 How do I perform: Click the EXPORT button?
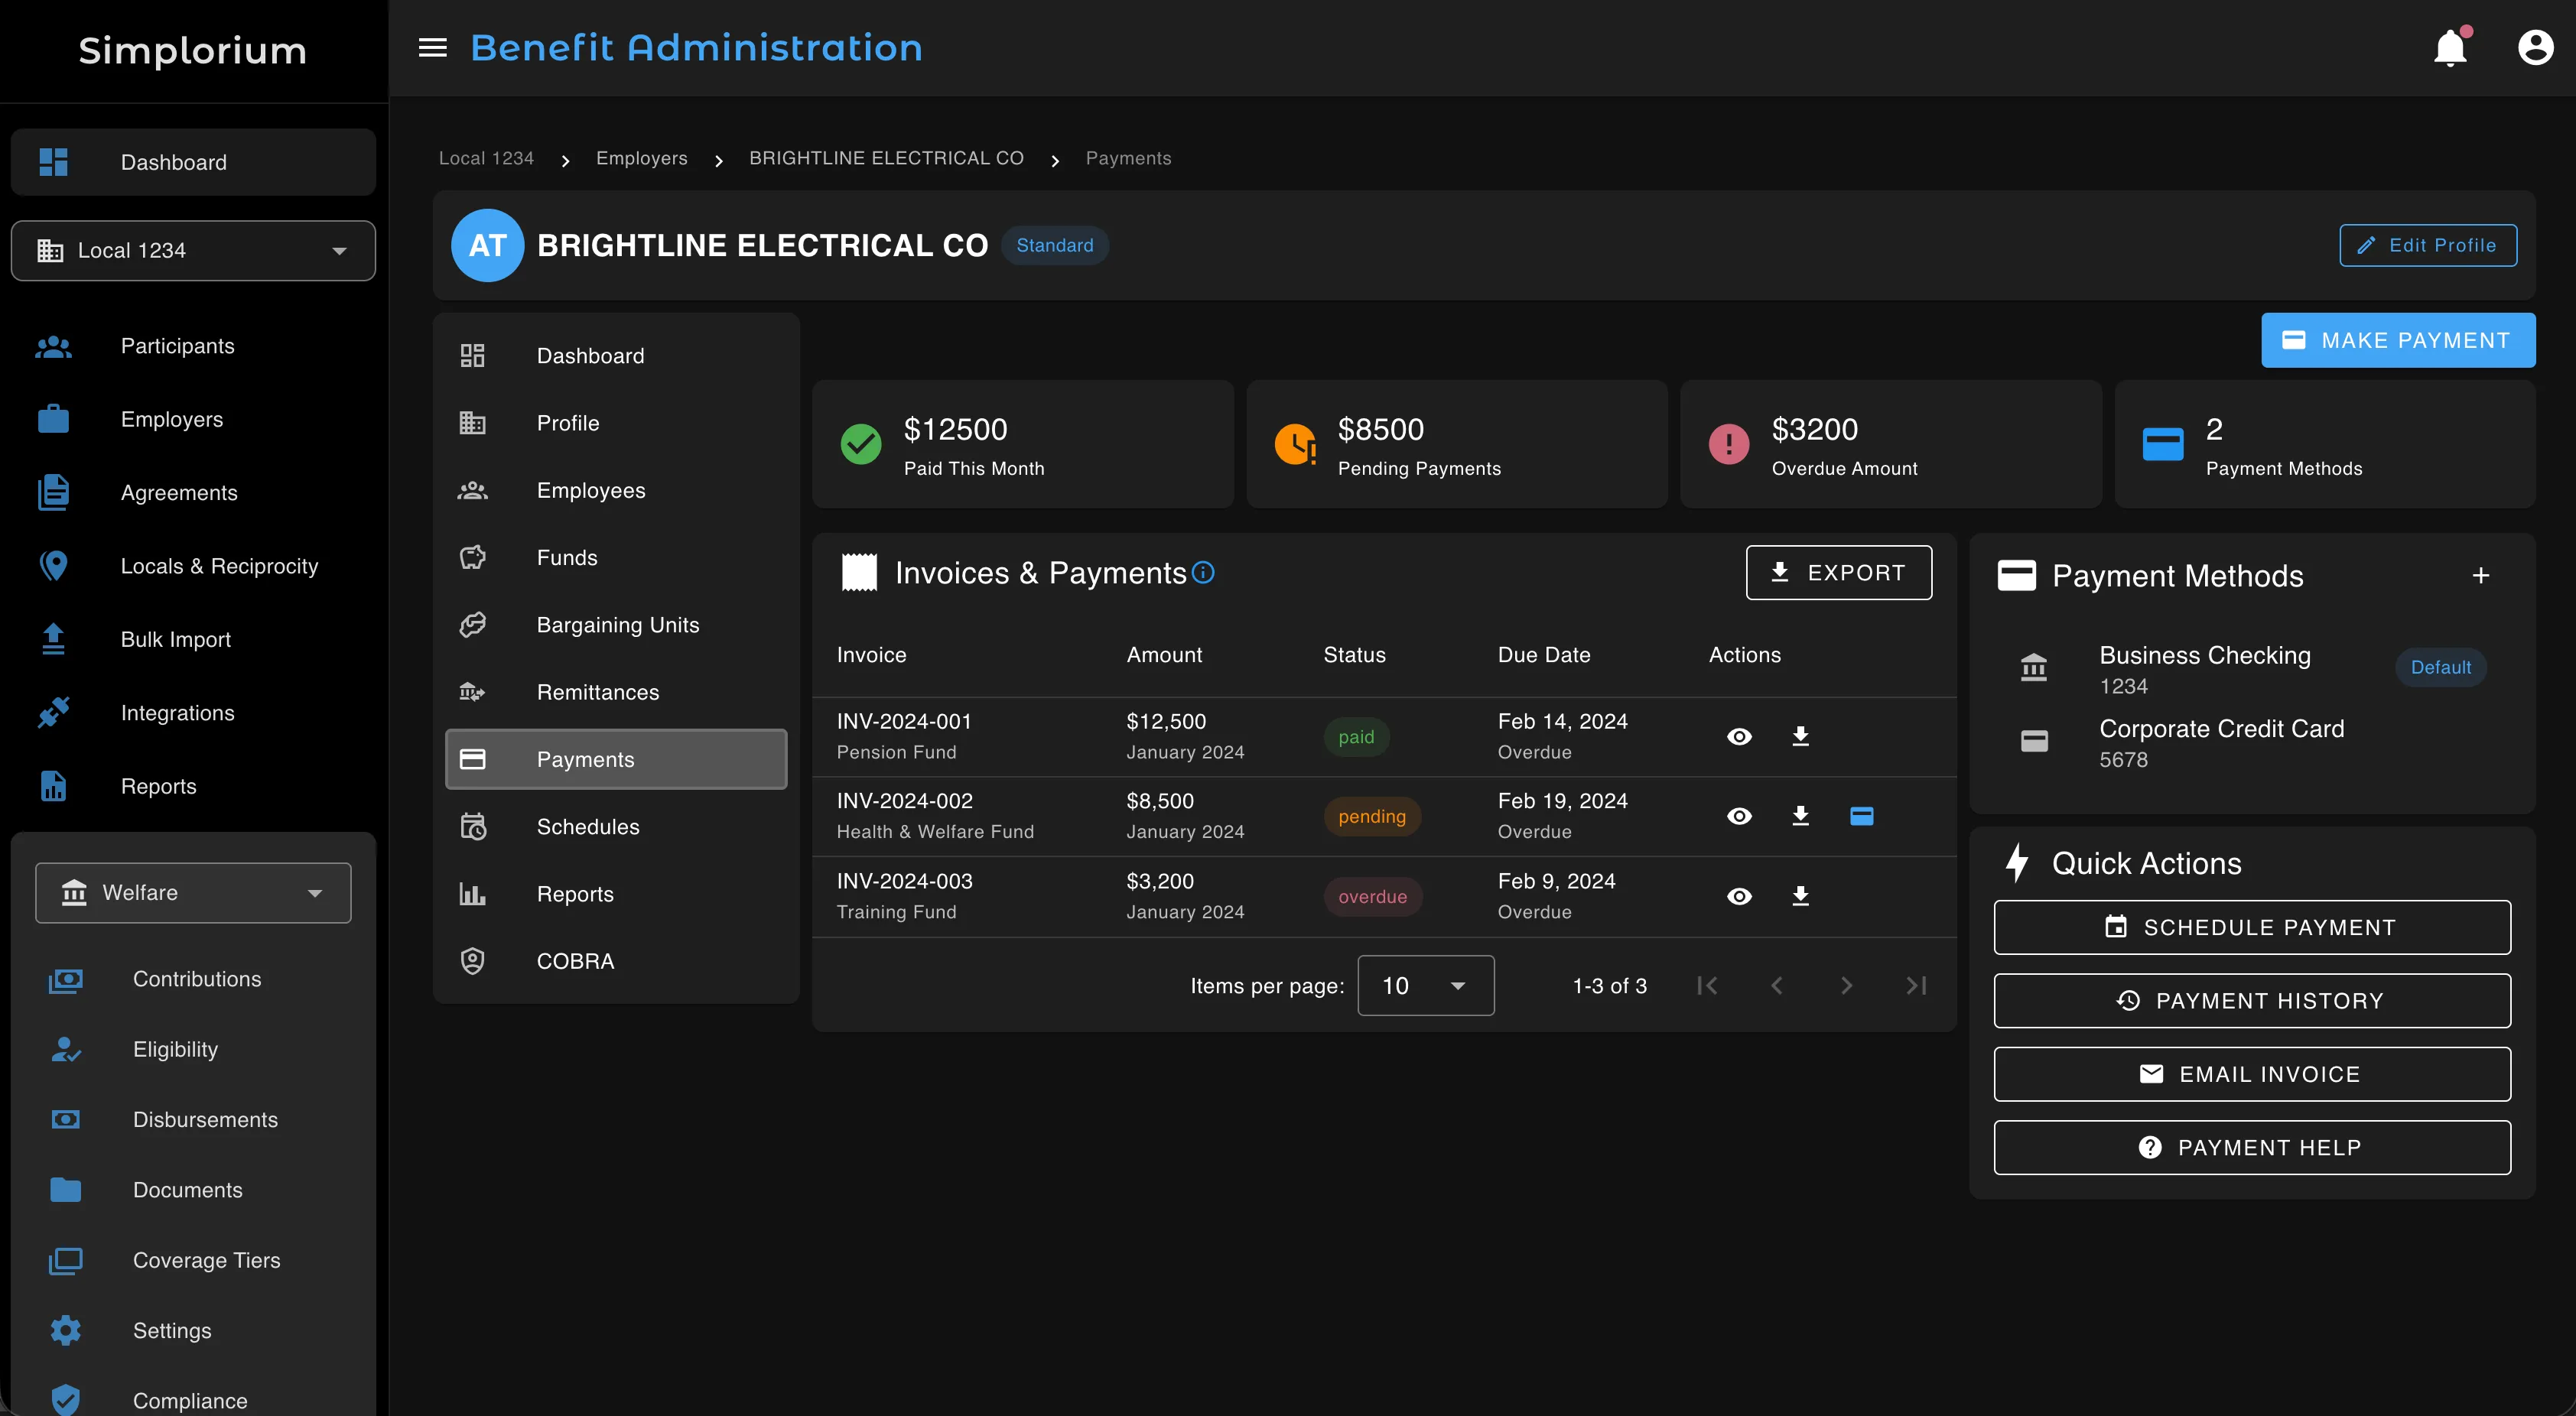pos(1839,572)
